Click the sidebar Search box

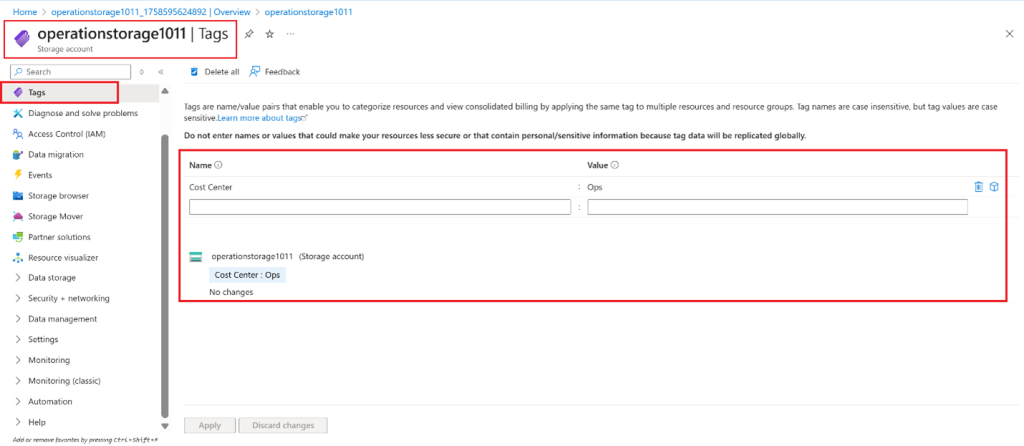click(71, 72)
